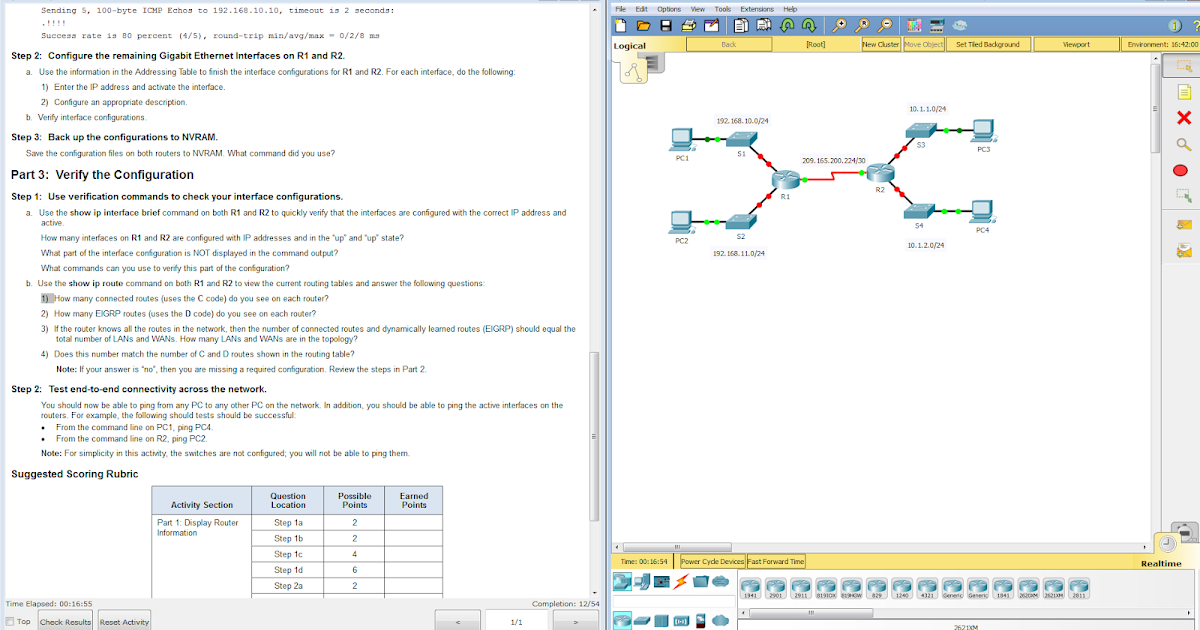Click the Paste toolbar icon

coord(764,25)
